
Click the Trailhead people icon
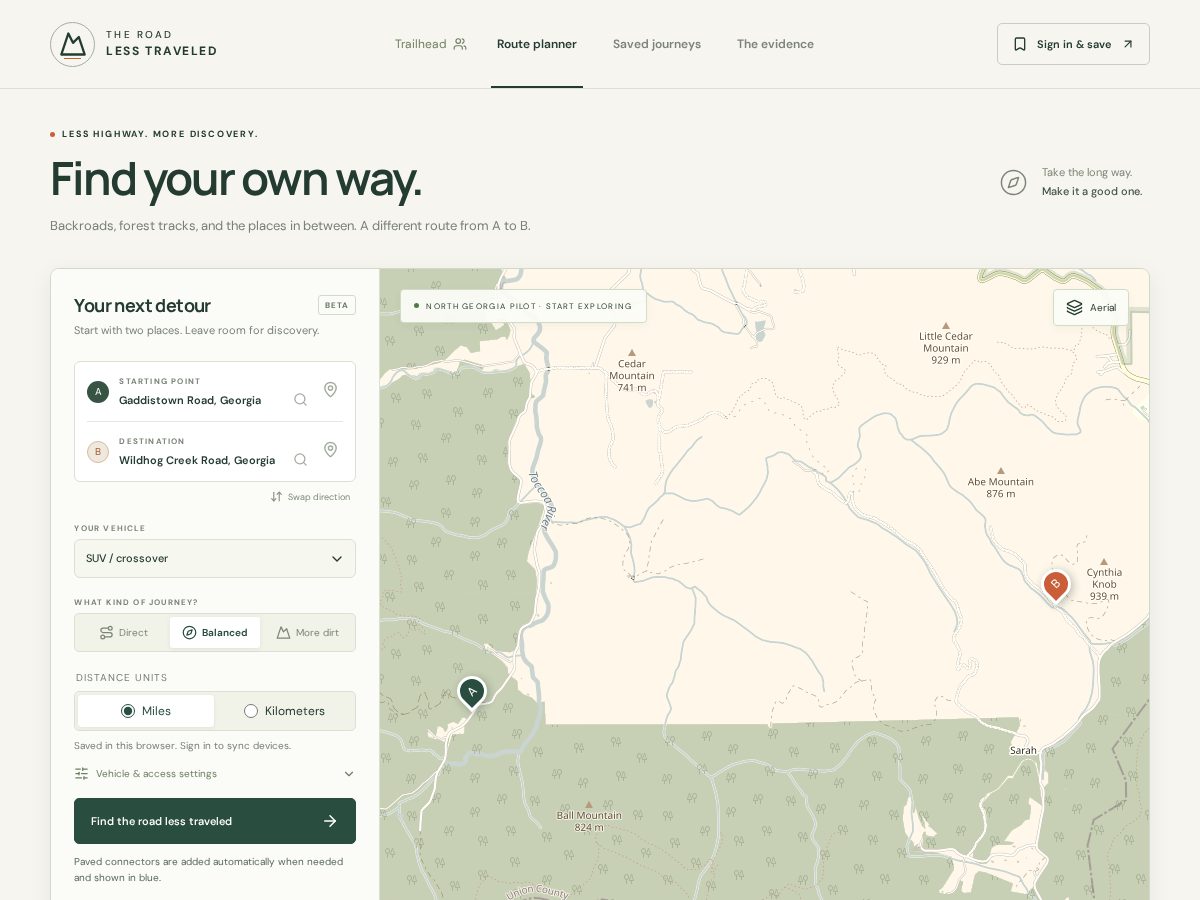[460, 44]
